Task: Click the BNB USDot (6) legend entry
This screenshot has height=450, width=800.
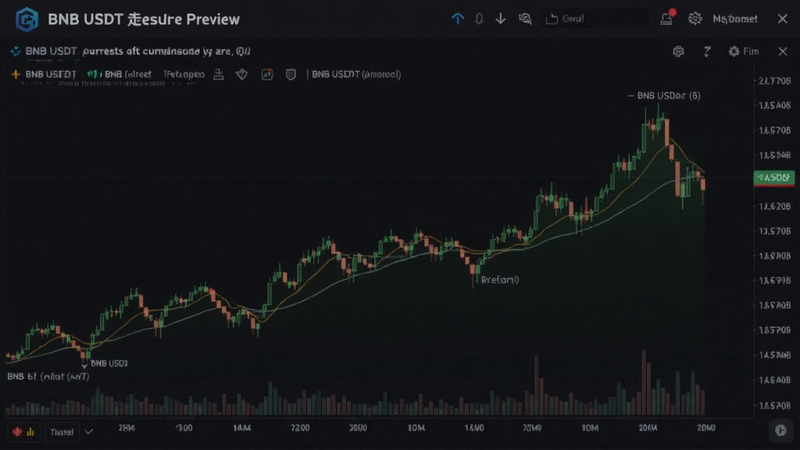Action: pos(664,96)
